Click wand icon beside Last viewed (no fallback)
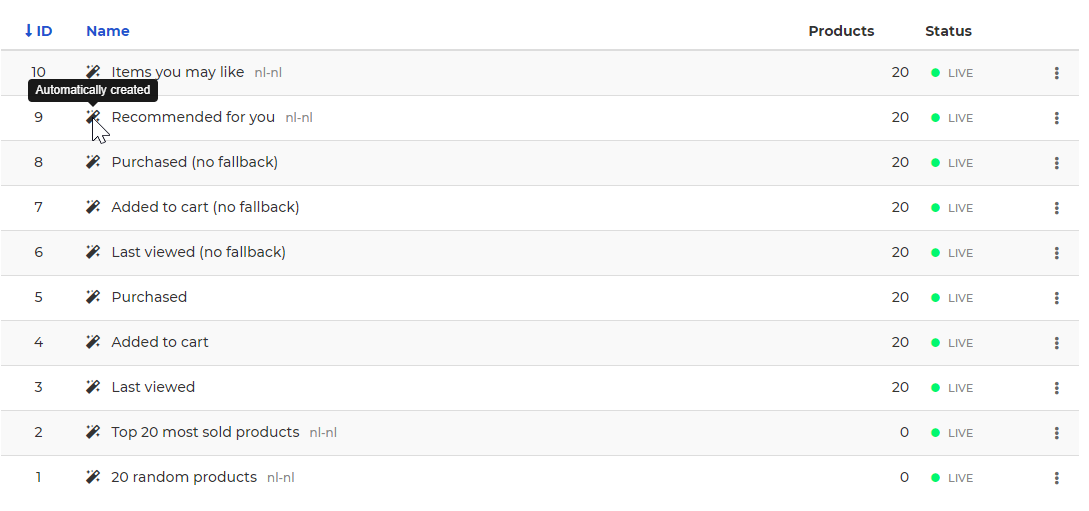 point(93,252)
